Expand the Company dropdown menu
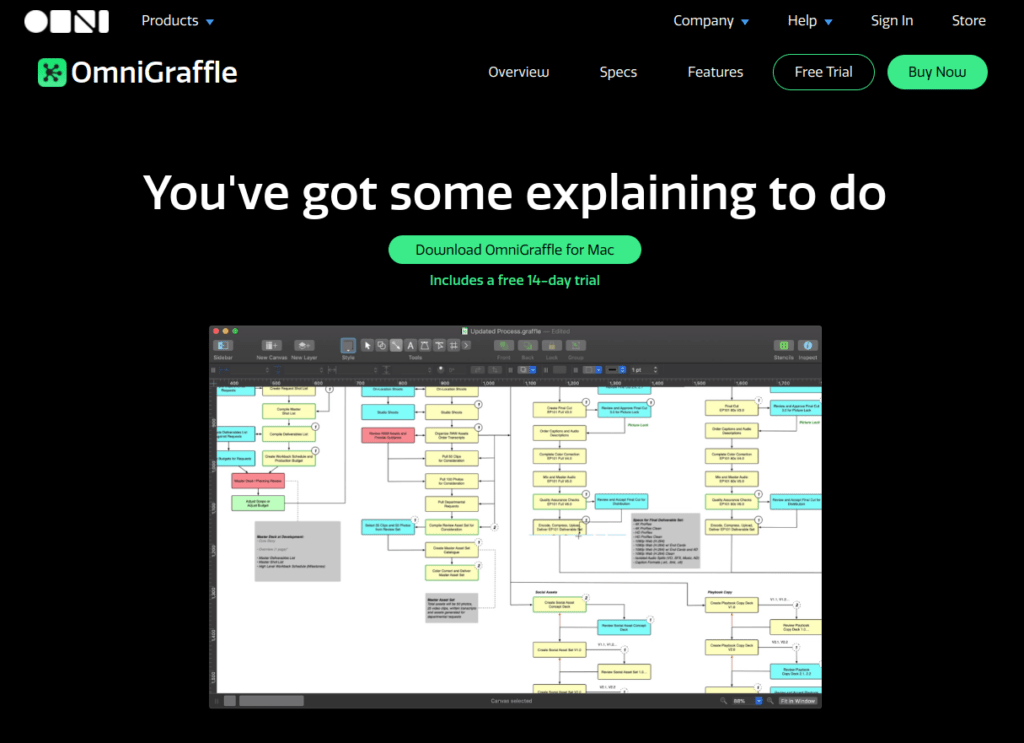The image size is (1024, 743). point(711,21)
